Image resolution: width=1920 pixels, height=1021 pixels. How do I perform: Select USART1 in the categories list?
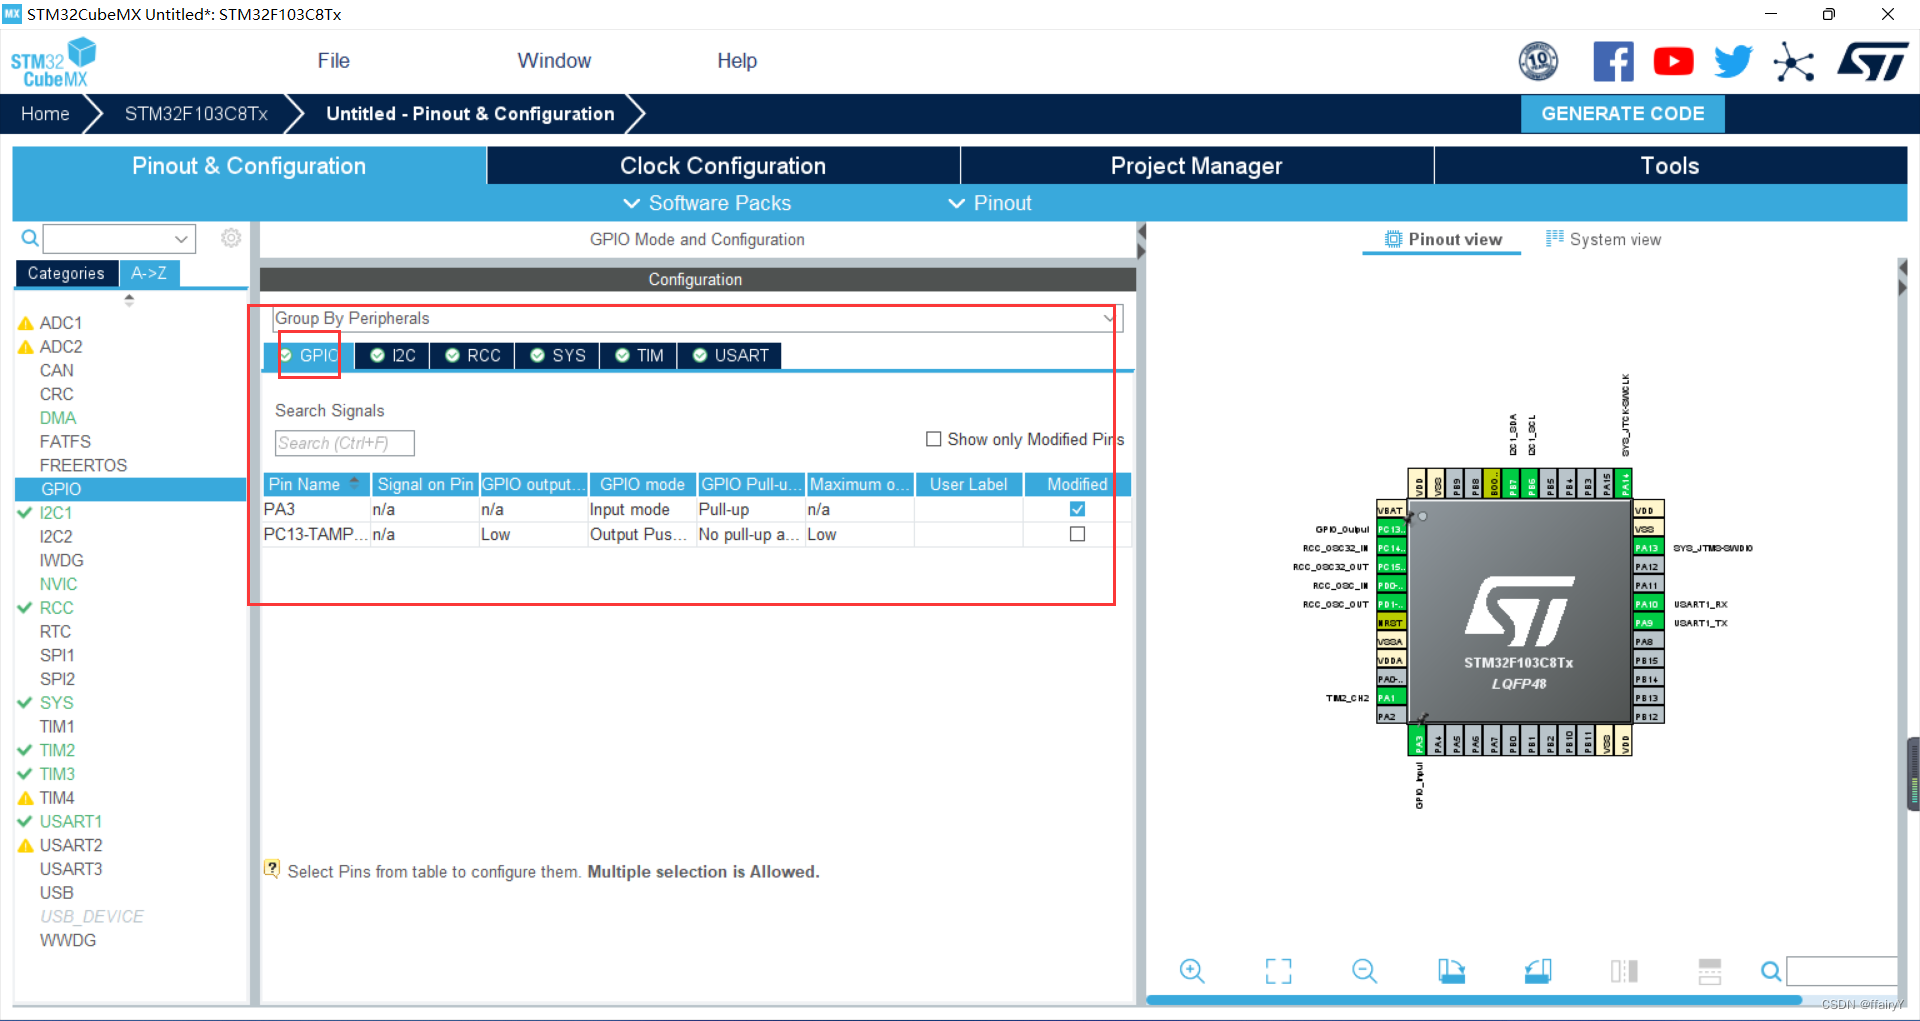(x=71, y=821)
